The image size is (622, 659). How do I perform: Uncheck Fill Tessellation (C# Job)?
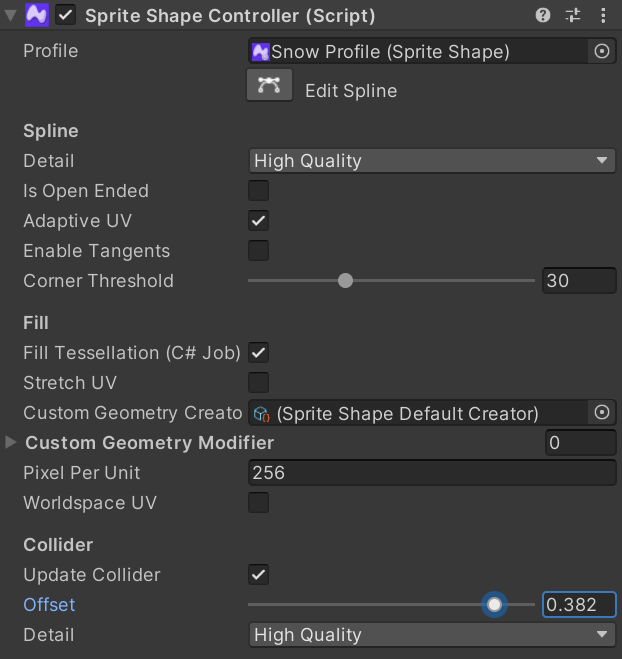click(258, 353)
